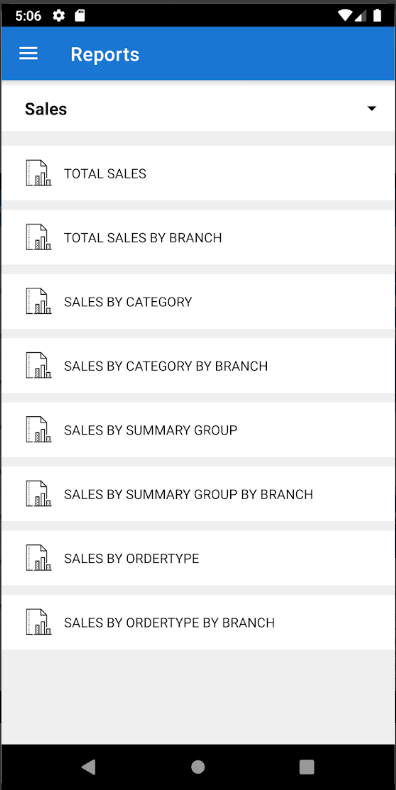The width and height of the screenshot is (396, 790).
Task: Open the Sales report category selector
Action: tap(198, 108)
